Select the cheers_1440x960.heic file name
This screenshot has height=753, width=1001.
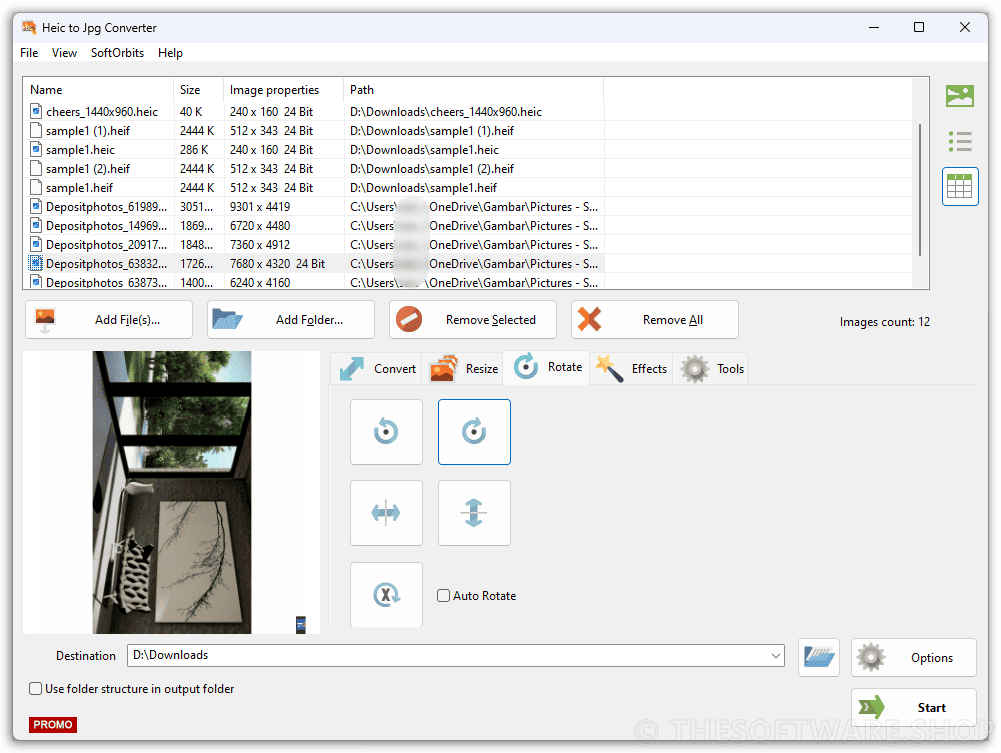pyautogui.click(x=102, y=112)
